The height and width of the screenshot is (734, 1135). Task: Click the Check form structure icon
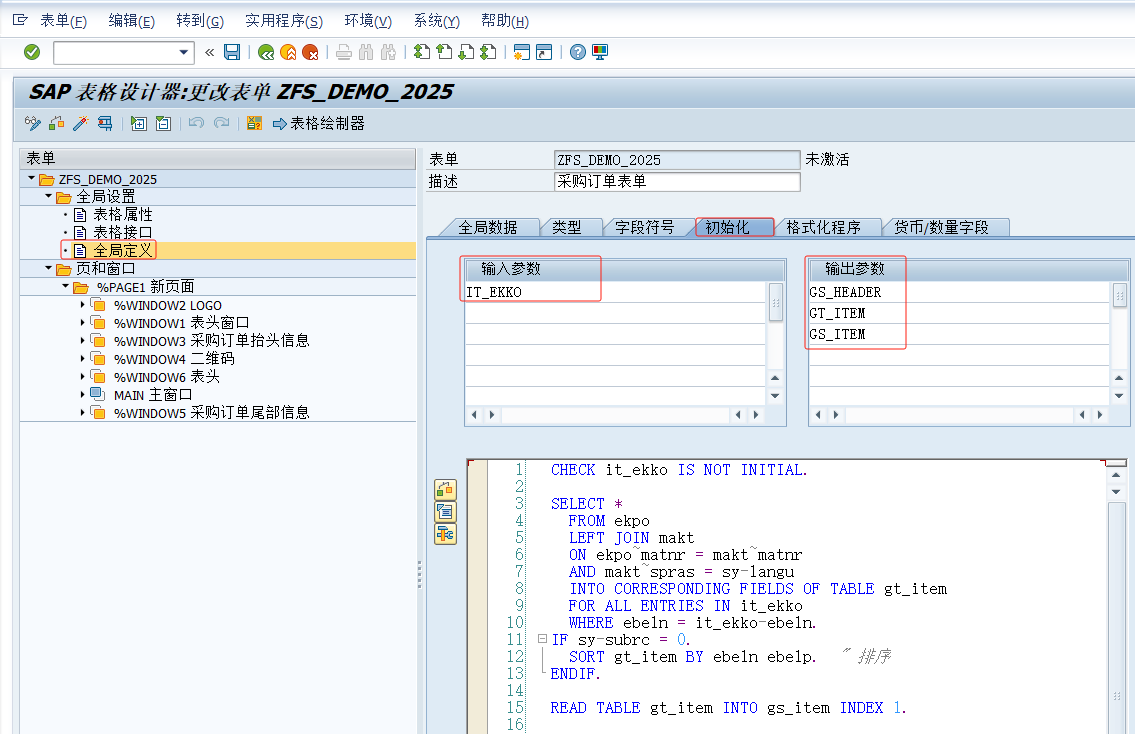(x=56, y=124)
